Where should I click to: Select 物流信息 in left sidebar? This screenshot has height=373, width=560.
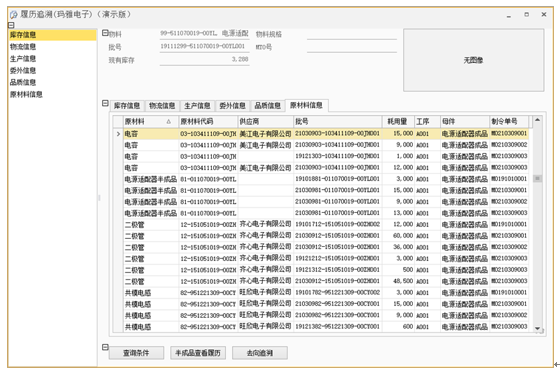tap(23, 47)
